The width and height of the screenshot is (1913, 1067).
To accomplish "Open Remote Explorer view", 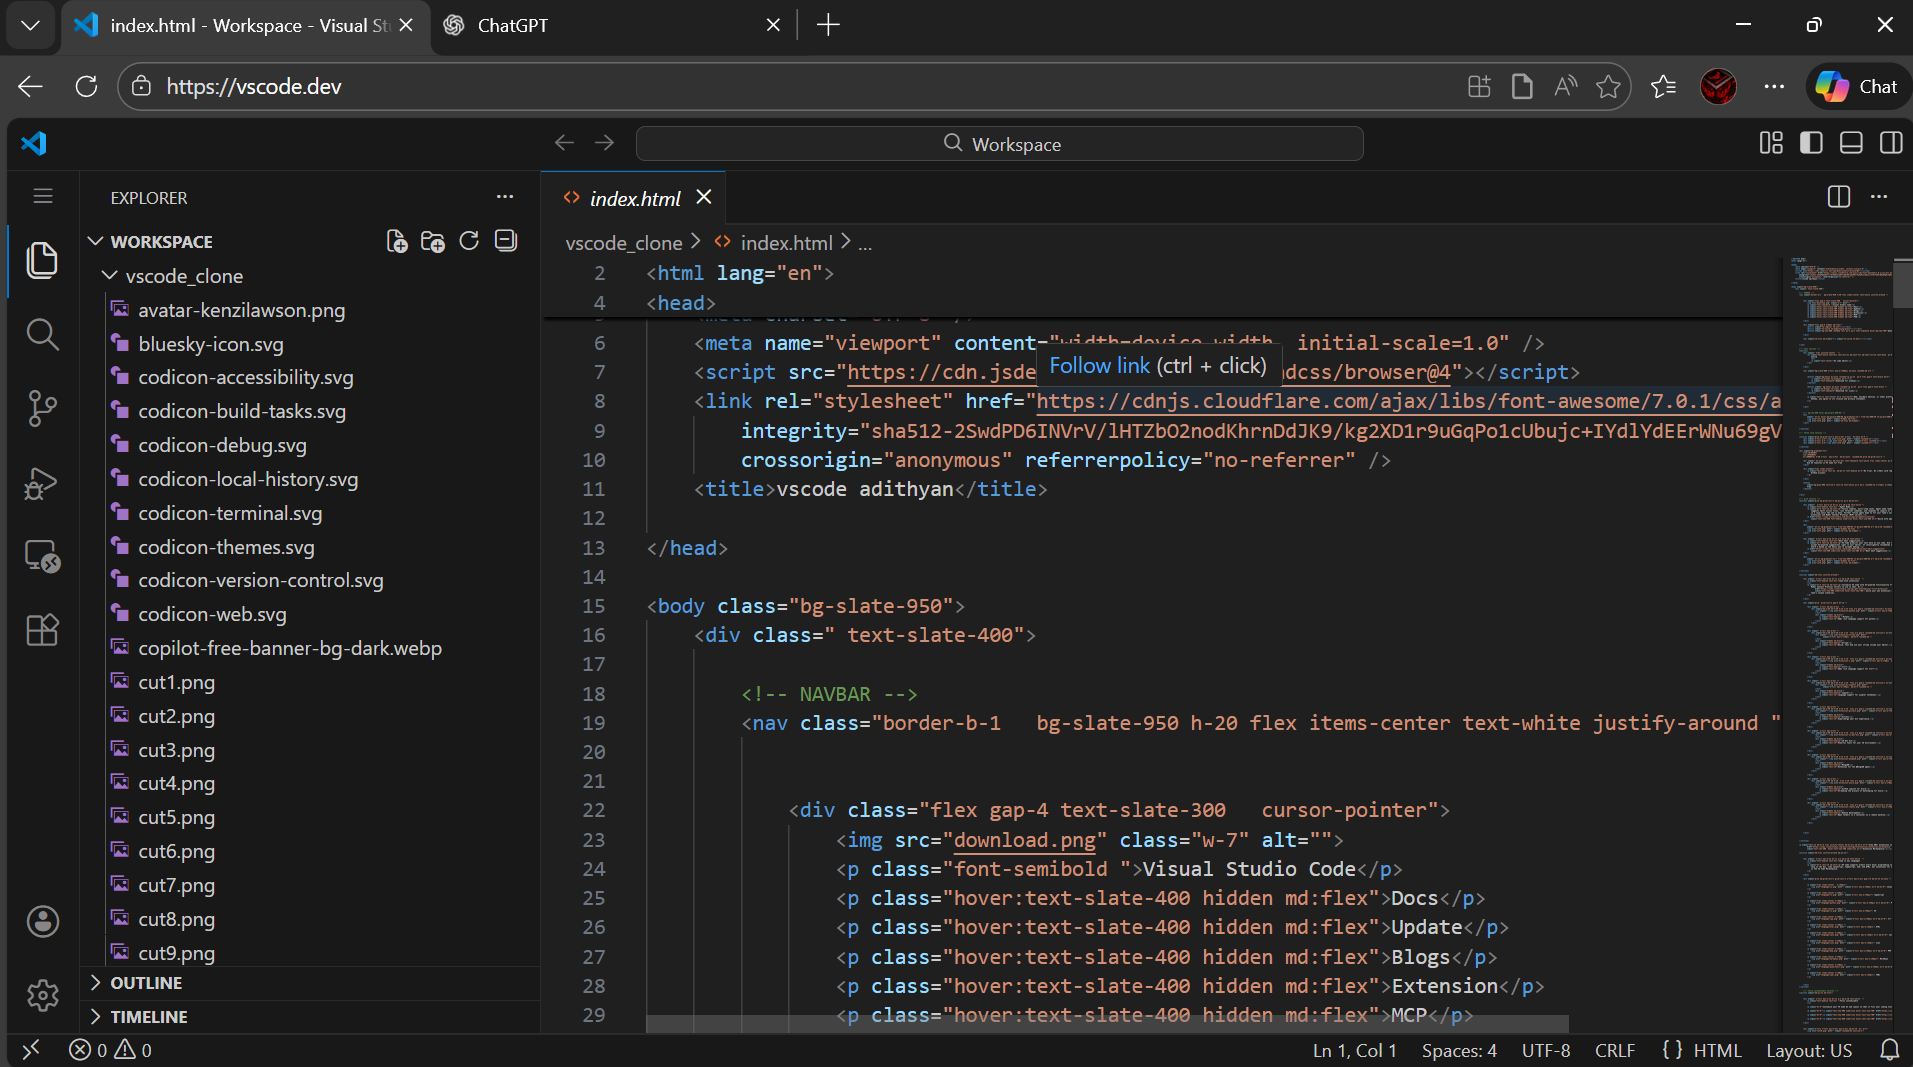I will pyautogui.click(x=42, y=556).
